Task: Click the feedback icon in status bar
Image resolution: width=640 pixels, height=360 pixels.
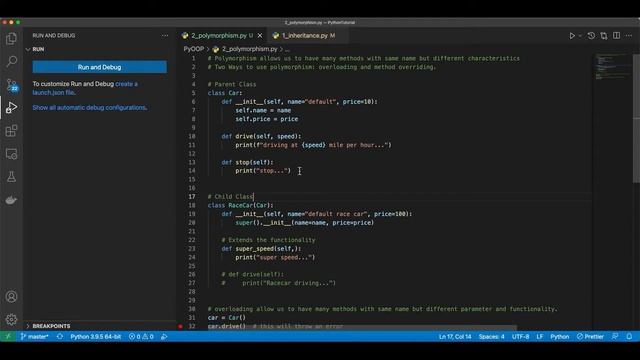Action: 615,337
